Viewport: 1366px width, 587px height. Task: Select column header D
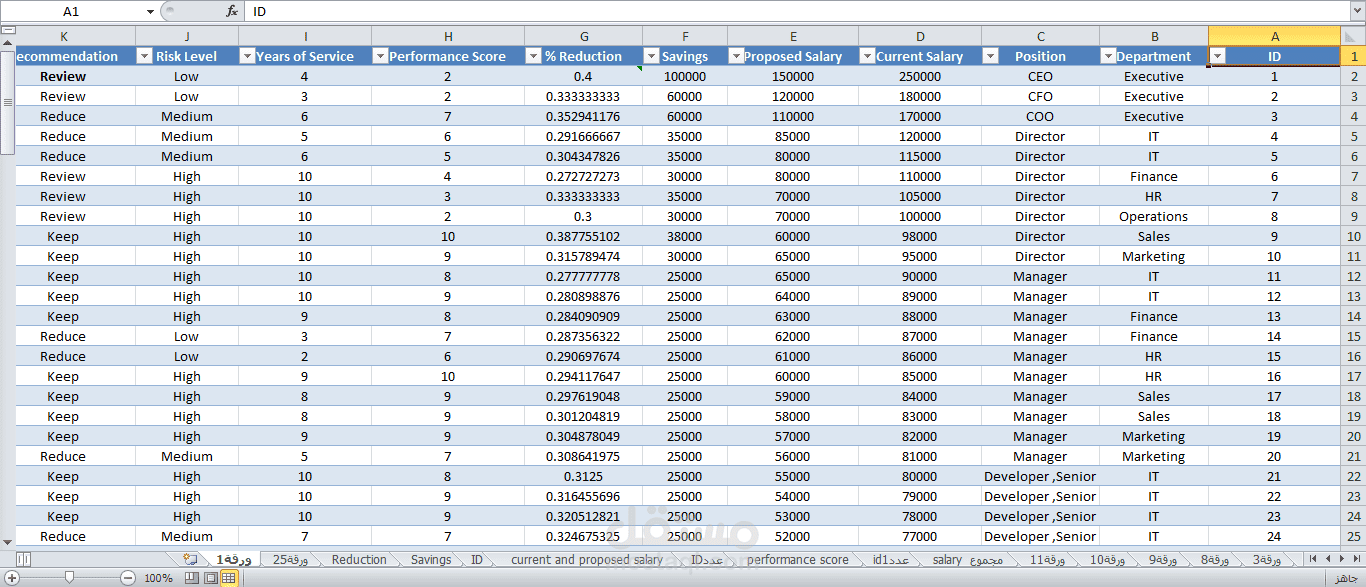pos(920,36)
